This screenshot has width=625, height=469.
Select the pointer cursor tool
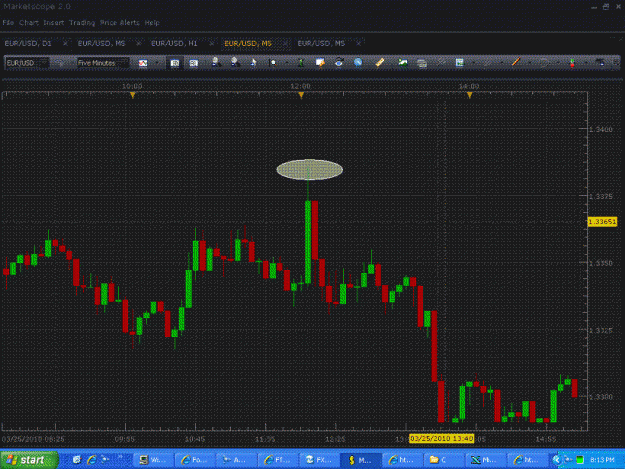(x=254, y=63)
